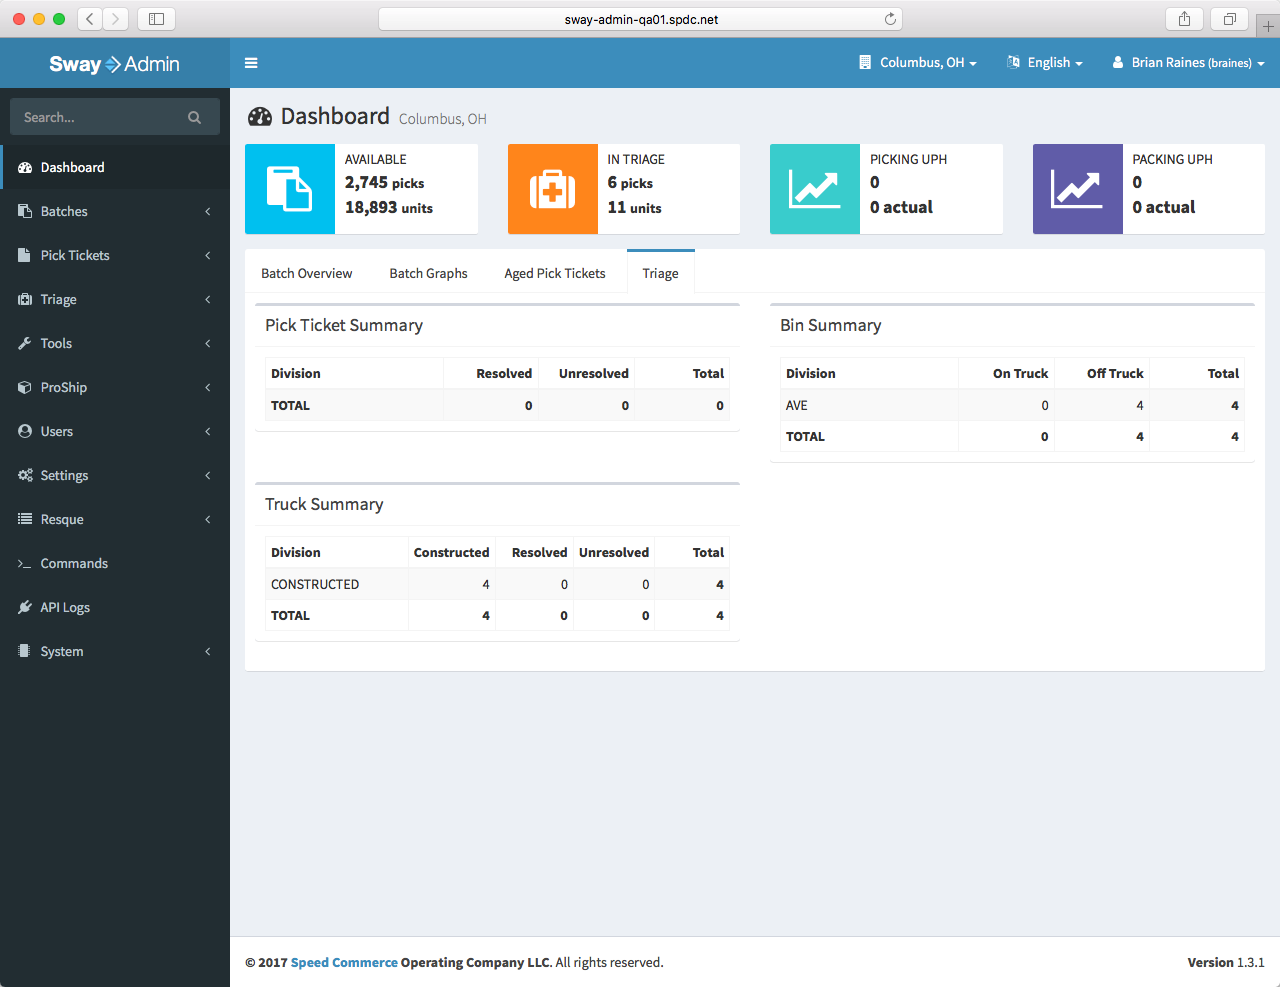This screenshot has width=1280, height=987.
Task: Expand the Triage sidebar submenu chevron
Action: 208,299
